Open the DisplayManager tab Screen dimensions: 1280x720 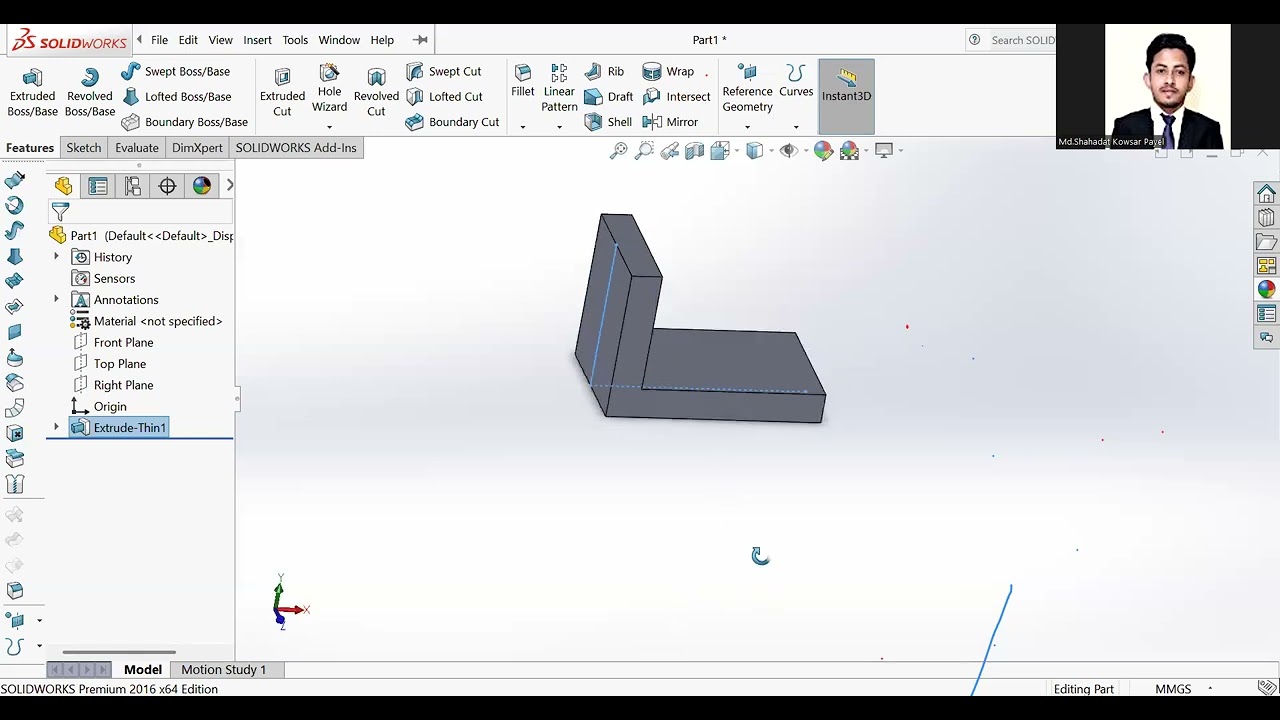point(202,186)
